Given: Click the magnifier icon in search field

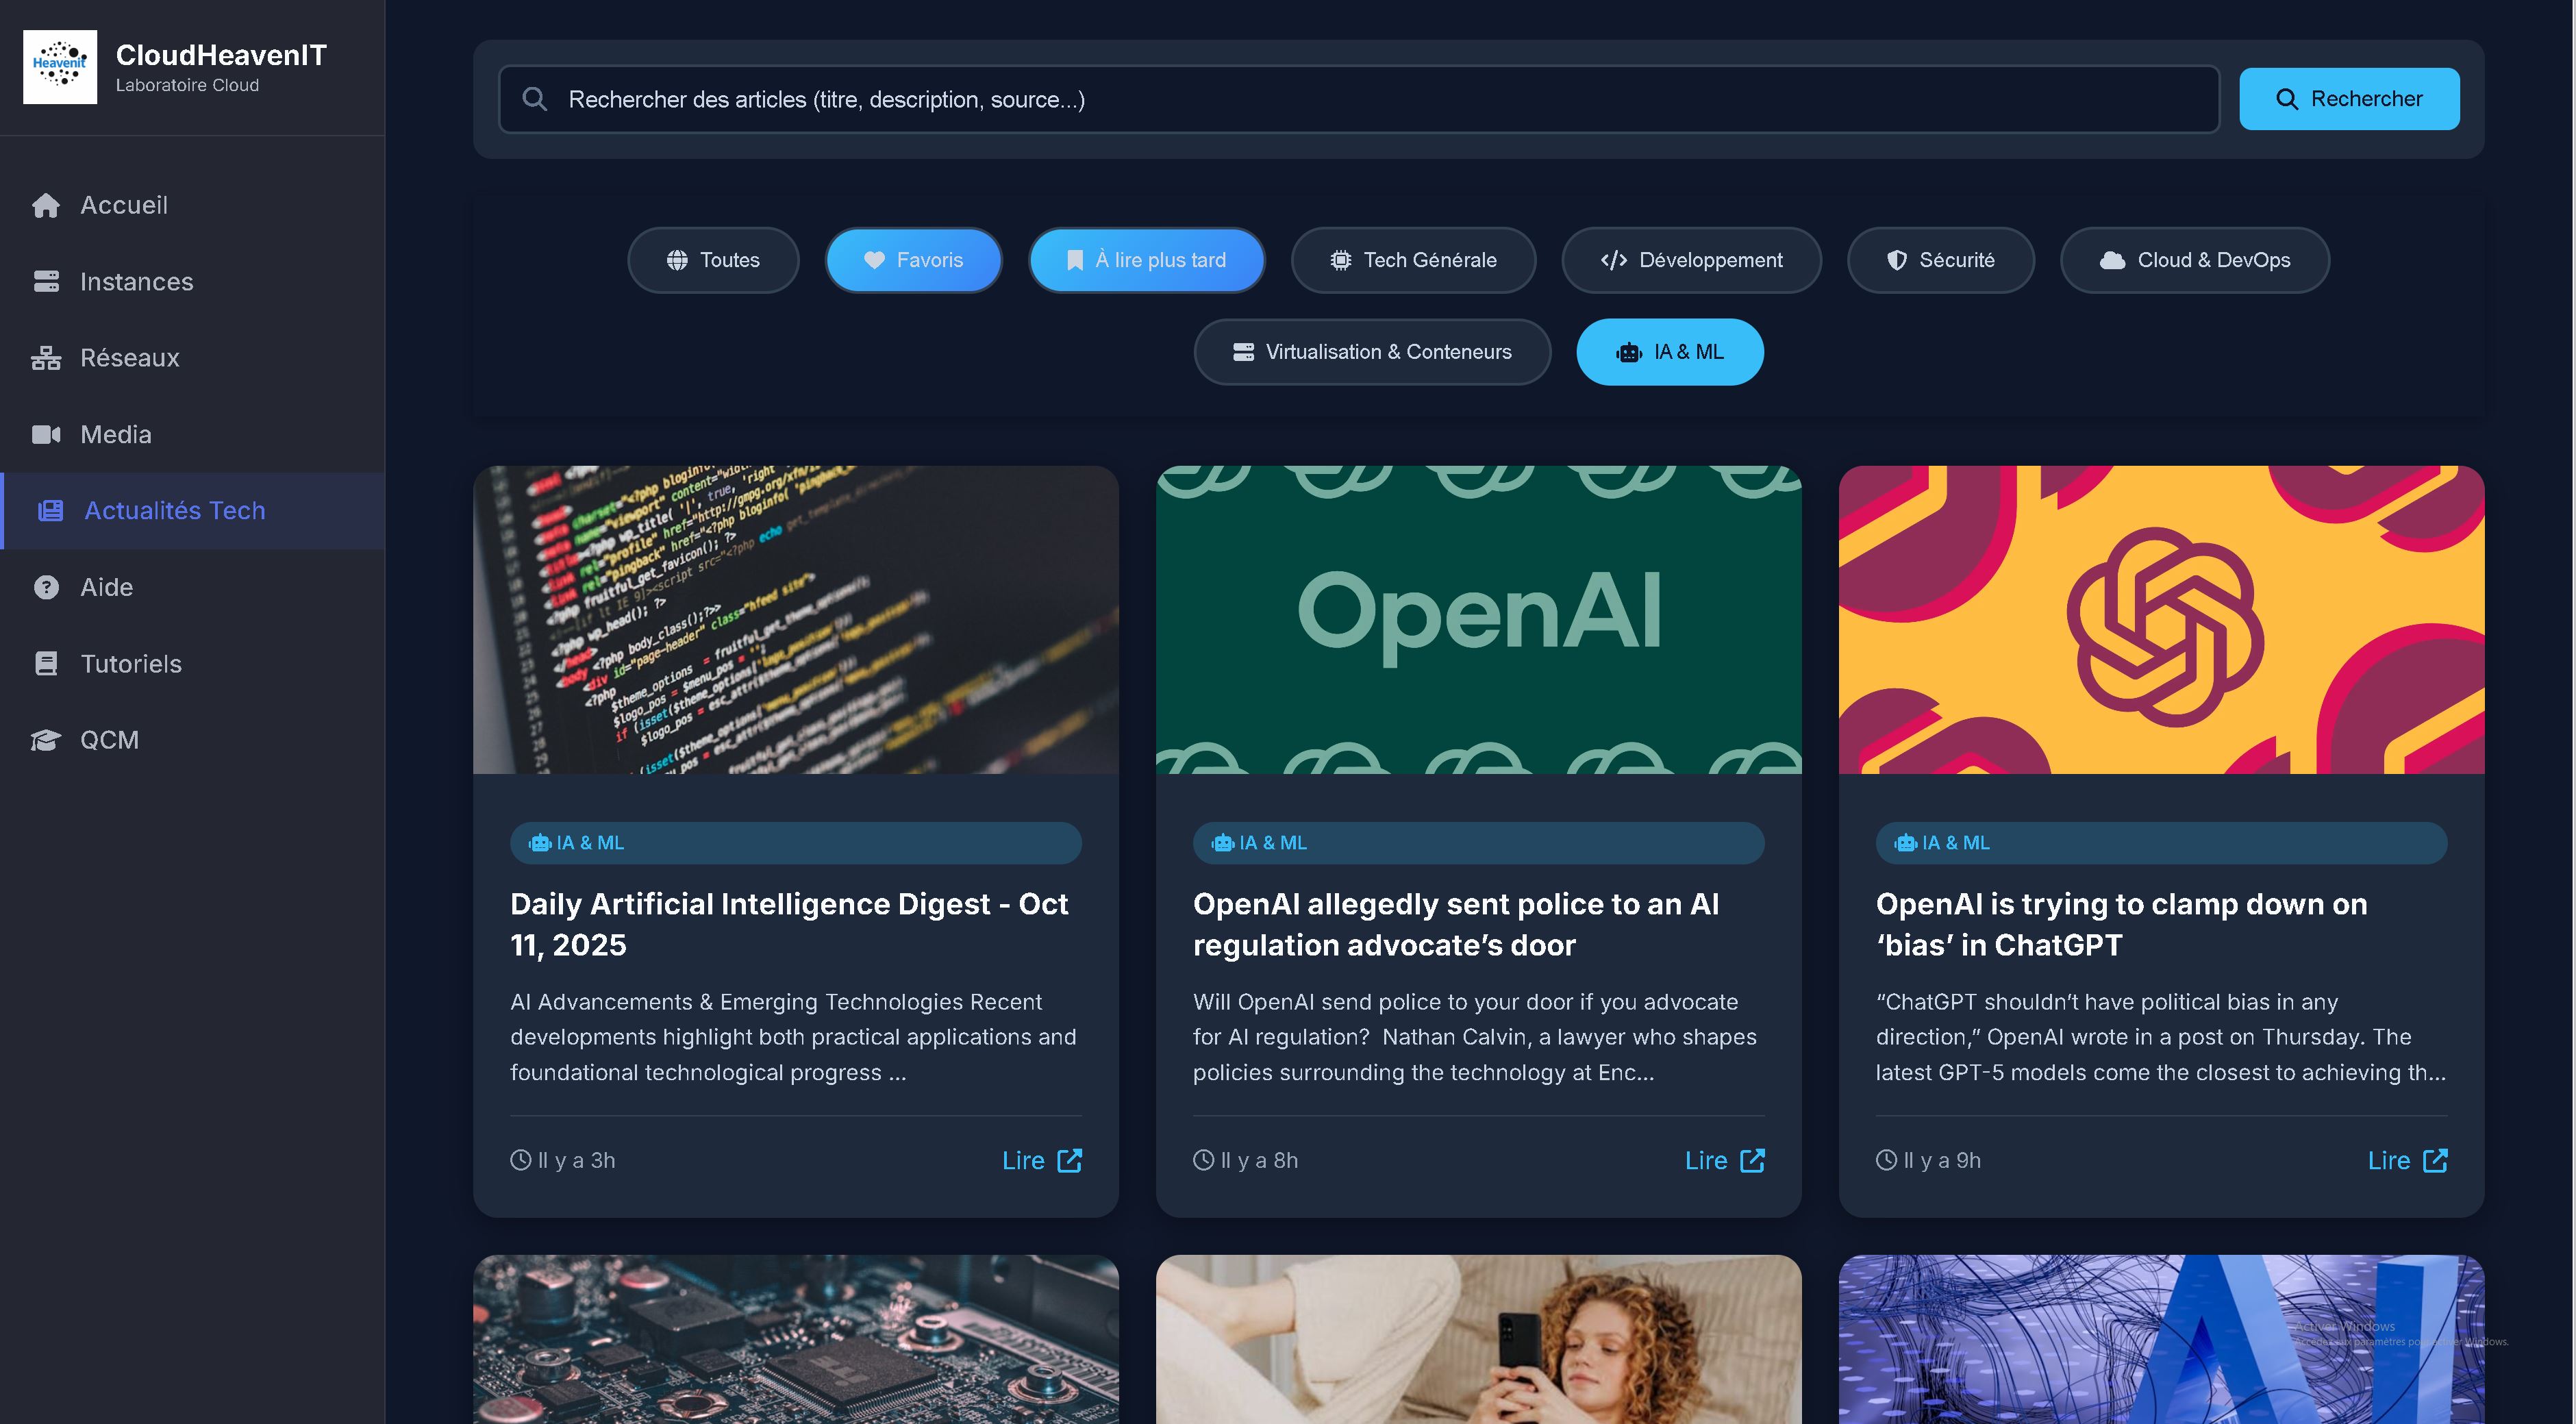Looking at the screenshot, I should pos(535,99).
